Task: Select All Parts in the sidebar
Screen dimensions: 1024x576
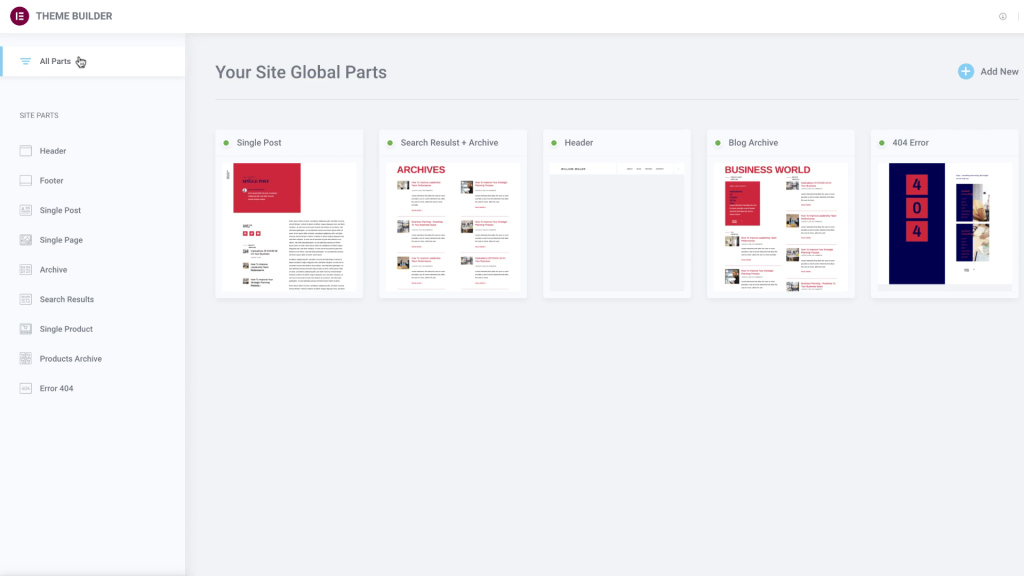Action: (55, 61)
